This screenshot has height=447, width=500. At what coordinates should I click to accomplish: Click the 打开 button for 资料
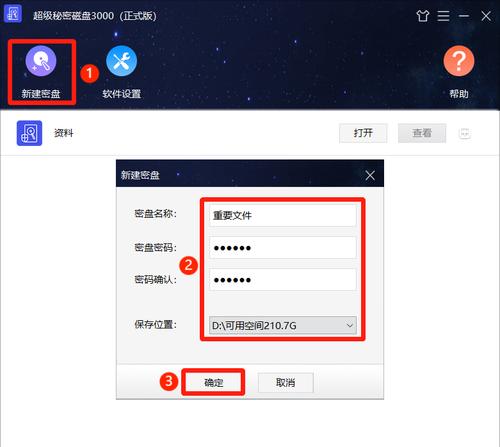(363, 133)
